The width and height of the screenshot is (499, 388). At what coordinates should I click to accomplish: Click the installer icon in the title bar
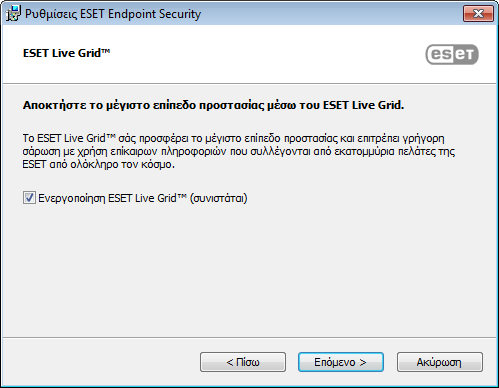(13, 13)
